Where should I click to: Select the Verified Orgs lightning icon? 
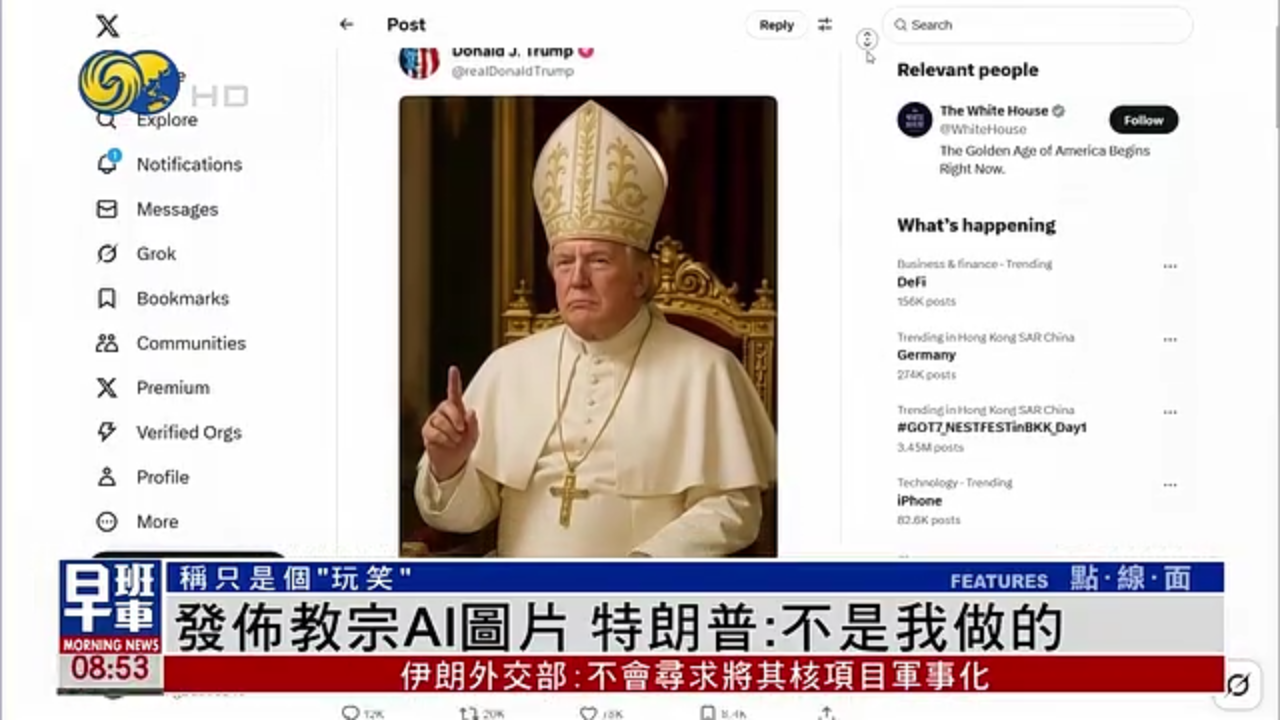[x=107, y=432]
